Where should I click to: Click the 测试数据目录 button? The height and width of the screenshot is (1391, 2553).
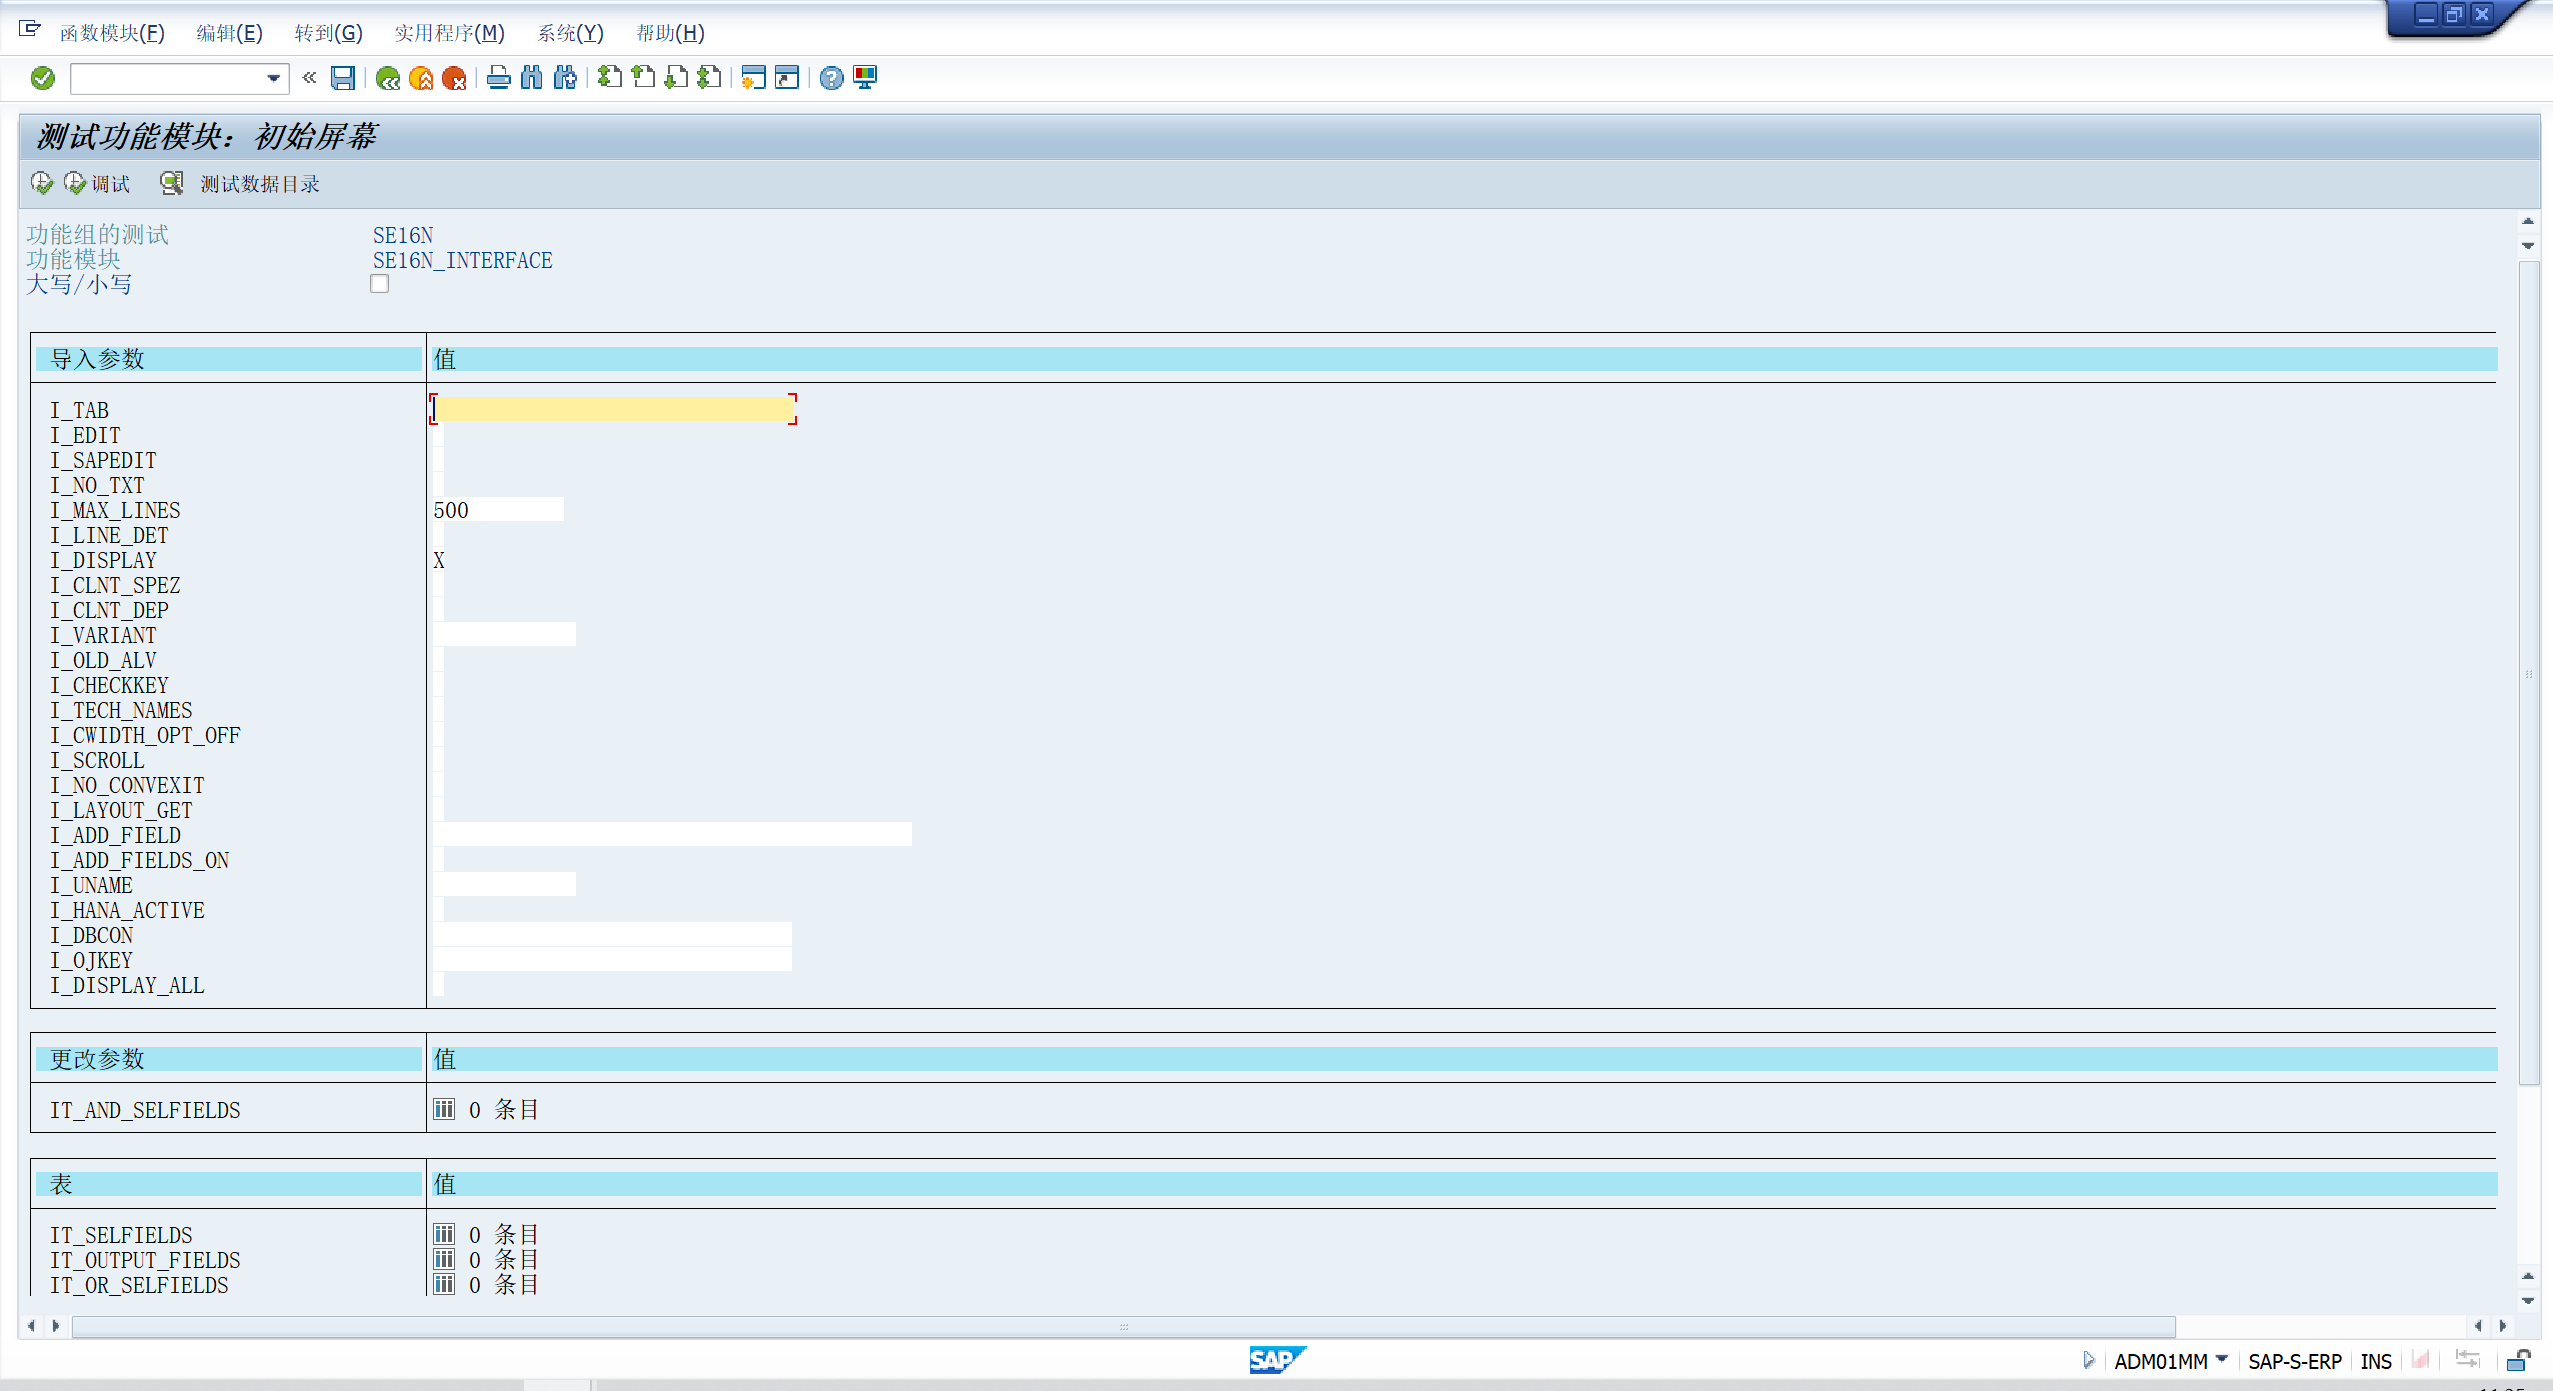point(242,184)
